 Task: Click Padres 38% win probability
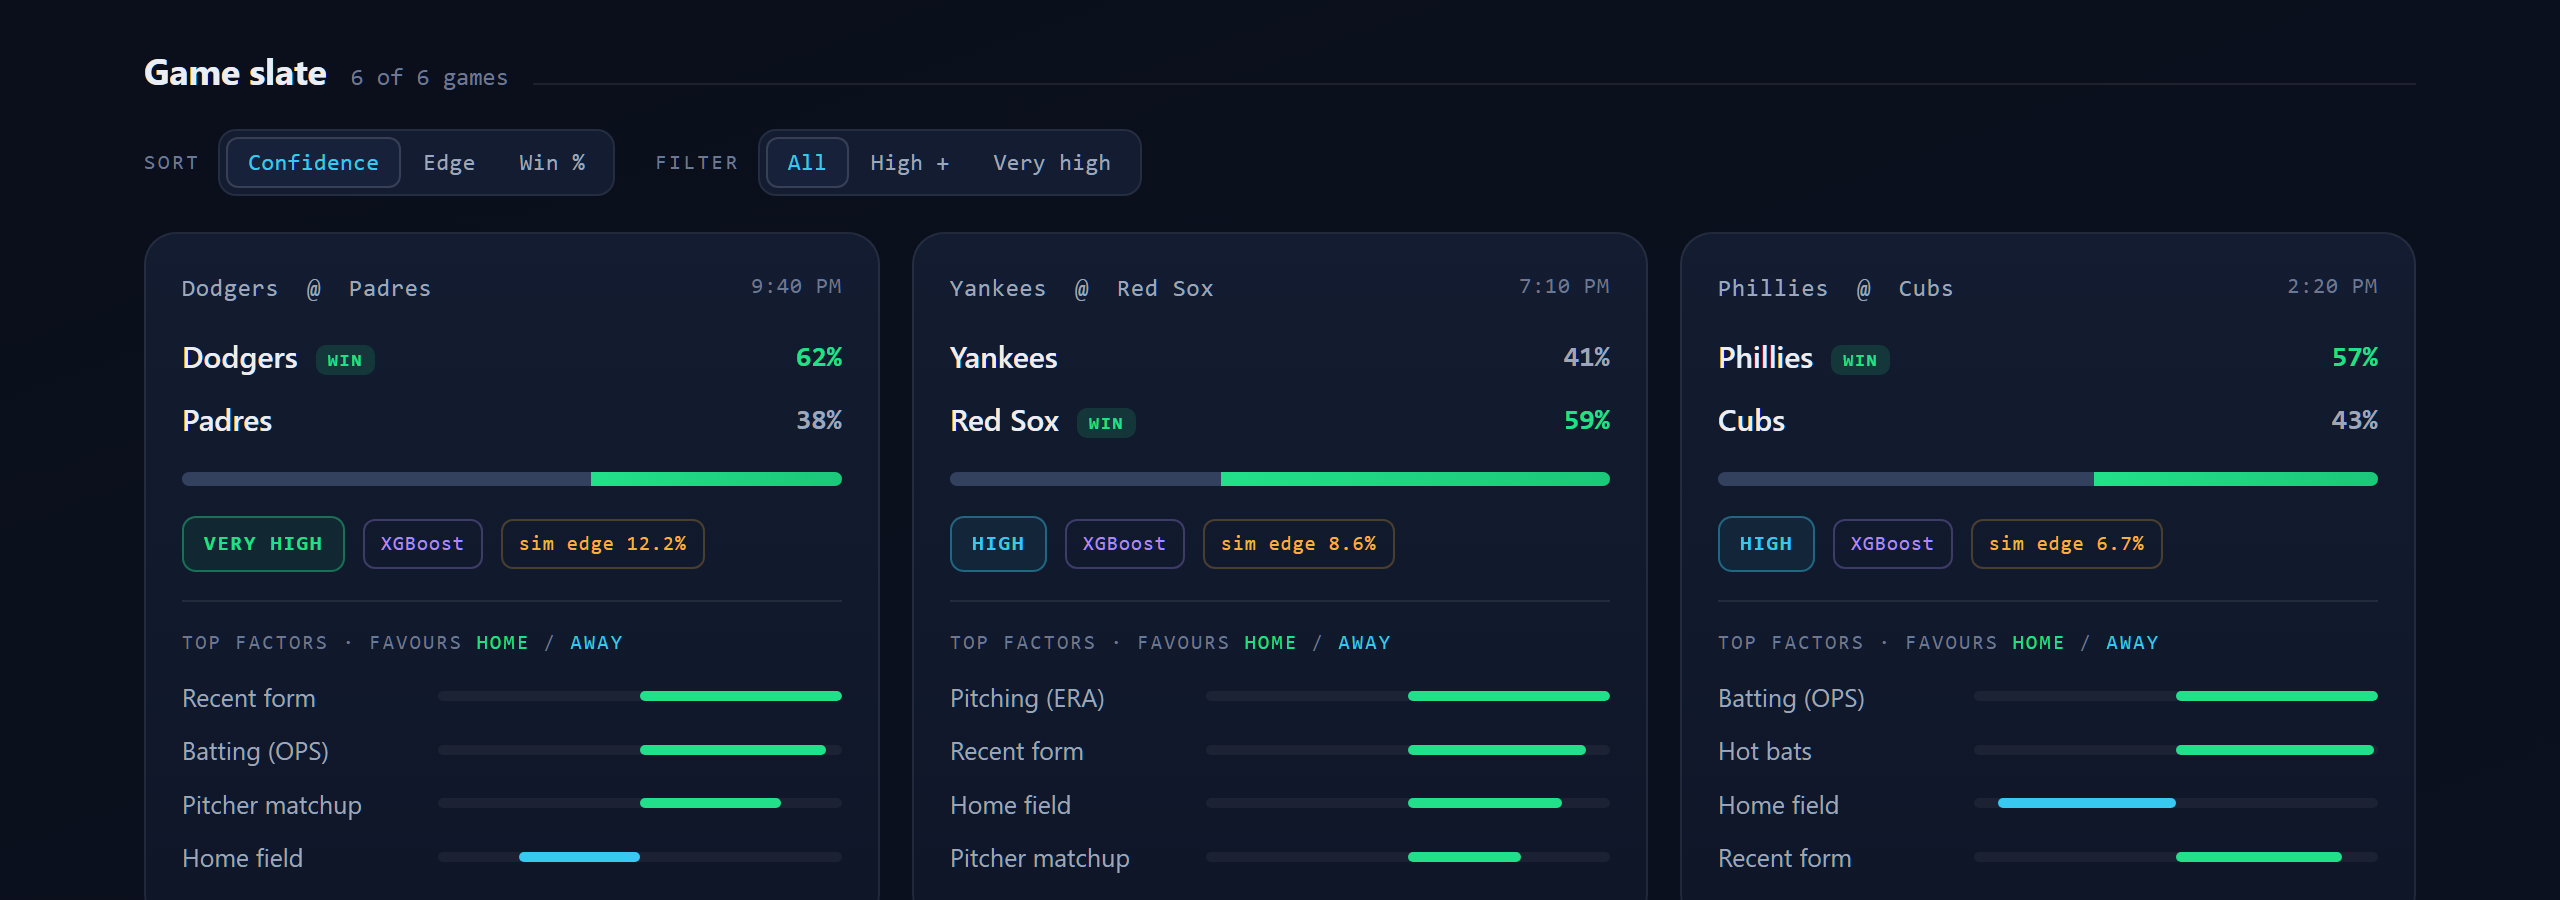819,420
